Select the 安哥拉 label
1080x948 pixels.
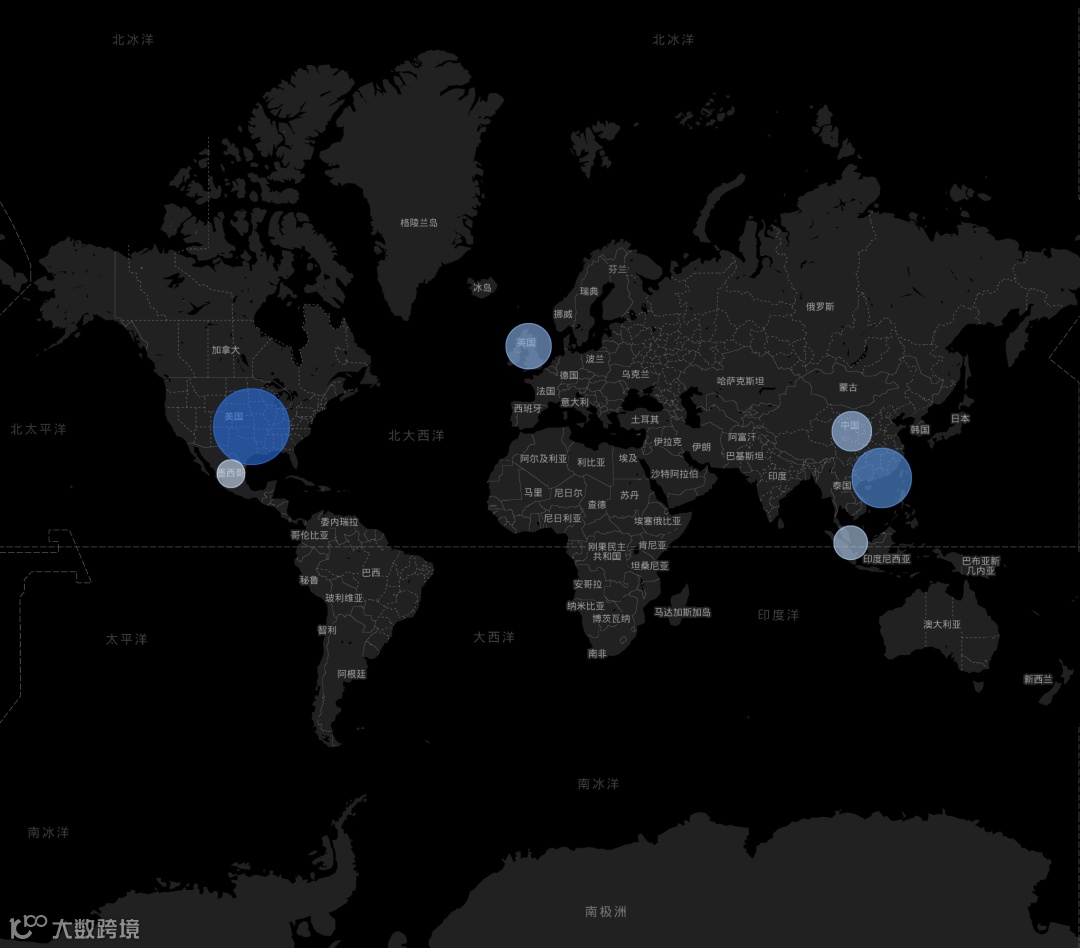tap(588, 584)
